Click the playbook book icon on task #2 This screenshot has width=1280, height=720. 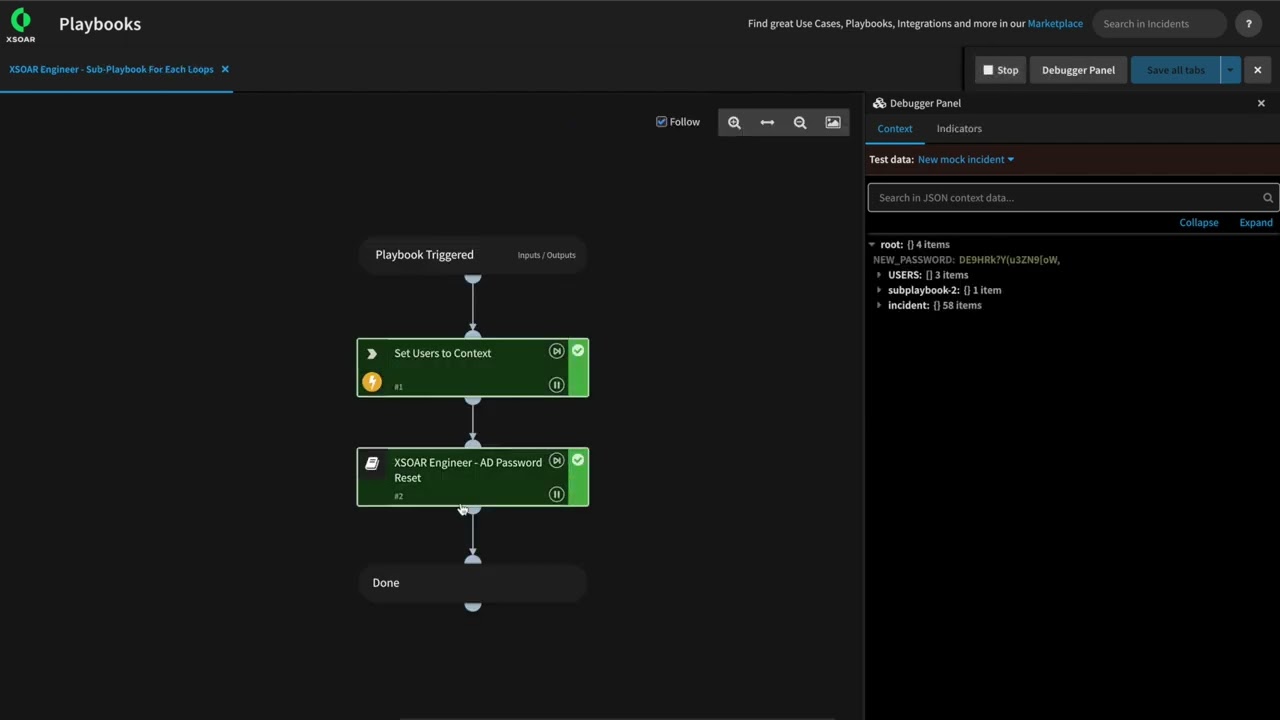click(x=372, y=463)
